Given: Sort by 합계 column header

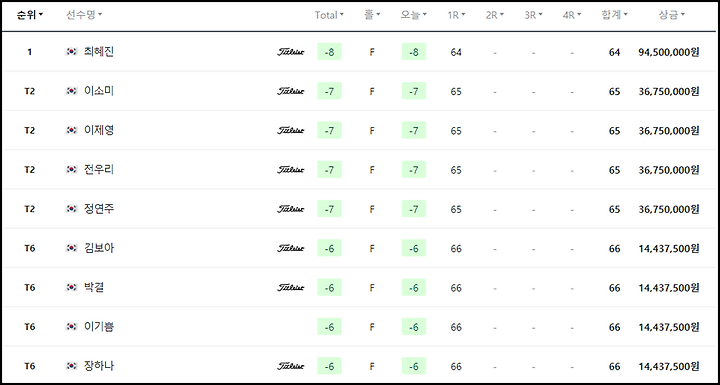Looking at the screenshot, I should point(614,15).
